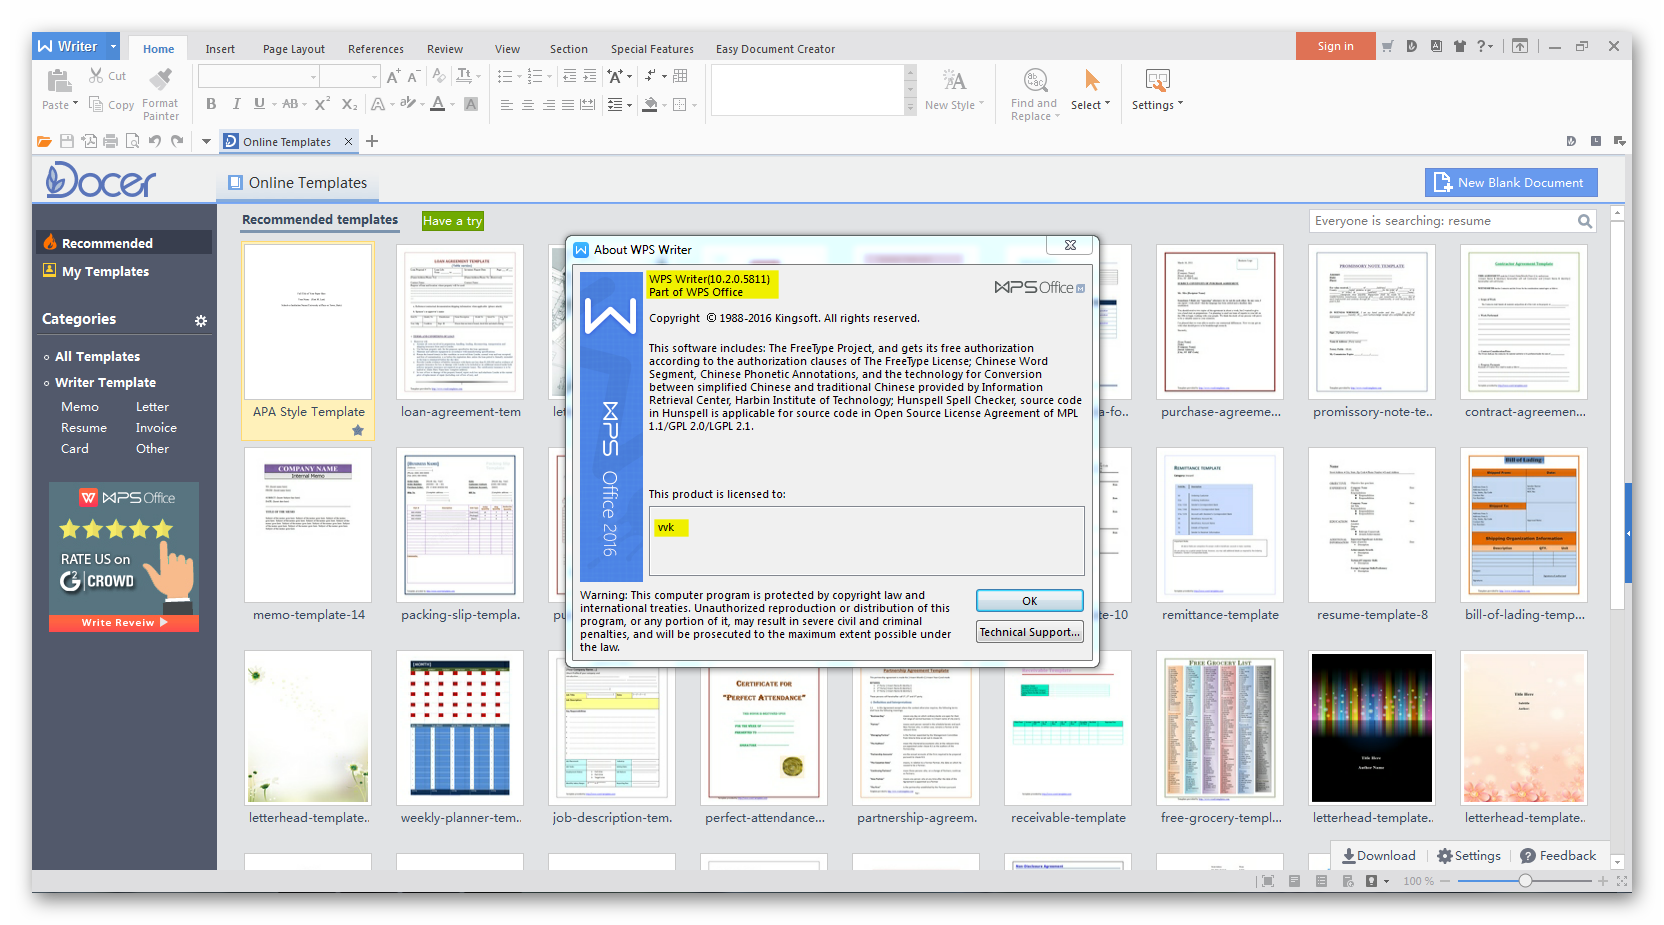
Task: Open the font name dropdown
Action: pyautogui.click(x=313, y=77)
